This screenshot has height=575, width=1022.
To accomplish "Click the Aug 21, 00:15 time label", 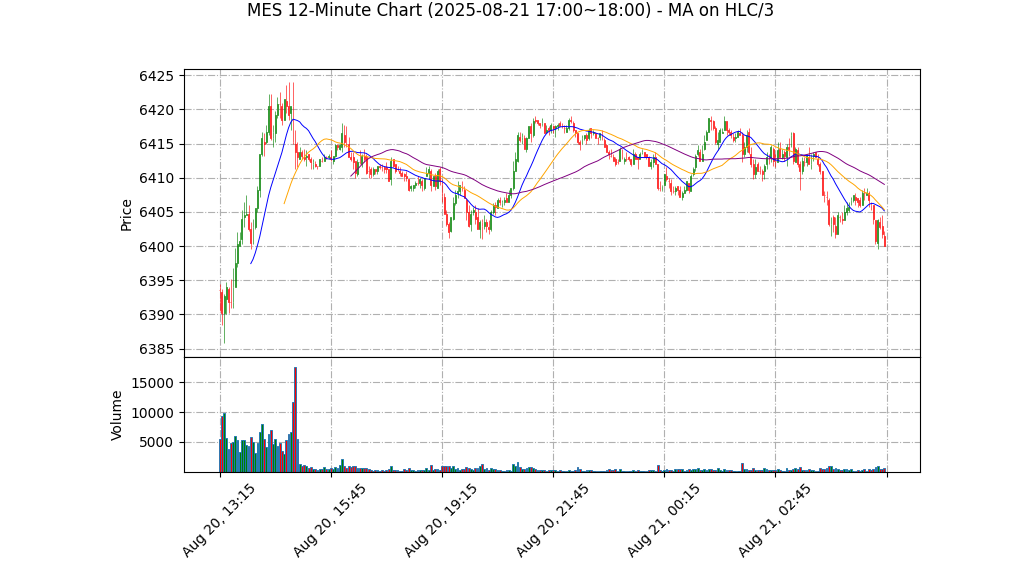I will pos(664,520).
